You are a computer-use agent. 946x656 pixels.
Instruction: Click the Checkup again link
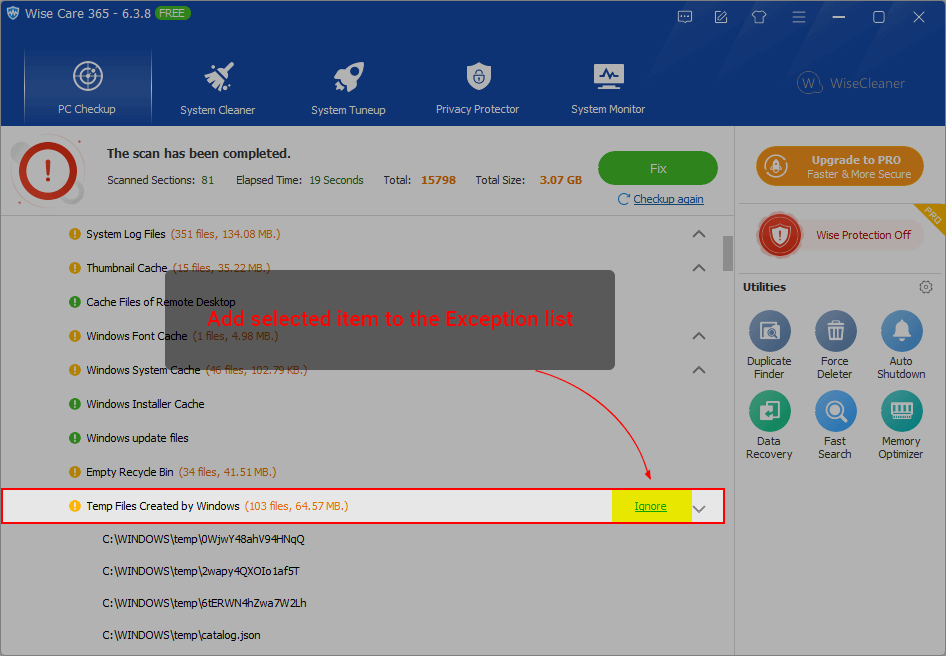click(667, 199)
